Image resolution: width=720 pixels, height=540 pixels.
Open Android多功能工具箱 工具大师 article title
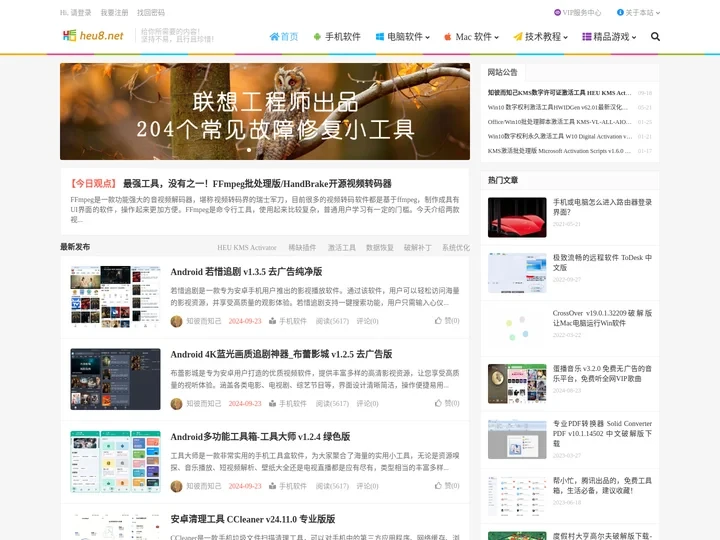click(x=260, y=437)
